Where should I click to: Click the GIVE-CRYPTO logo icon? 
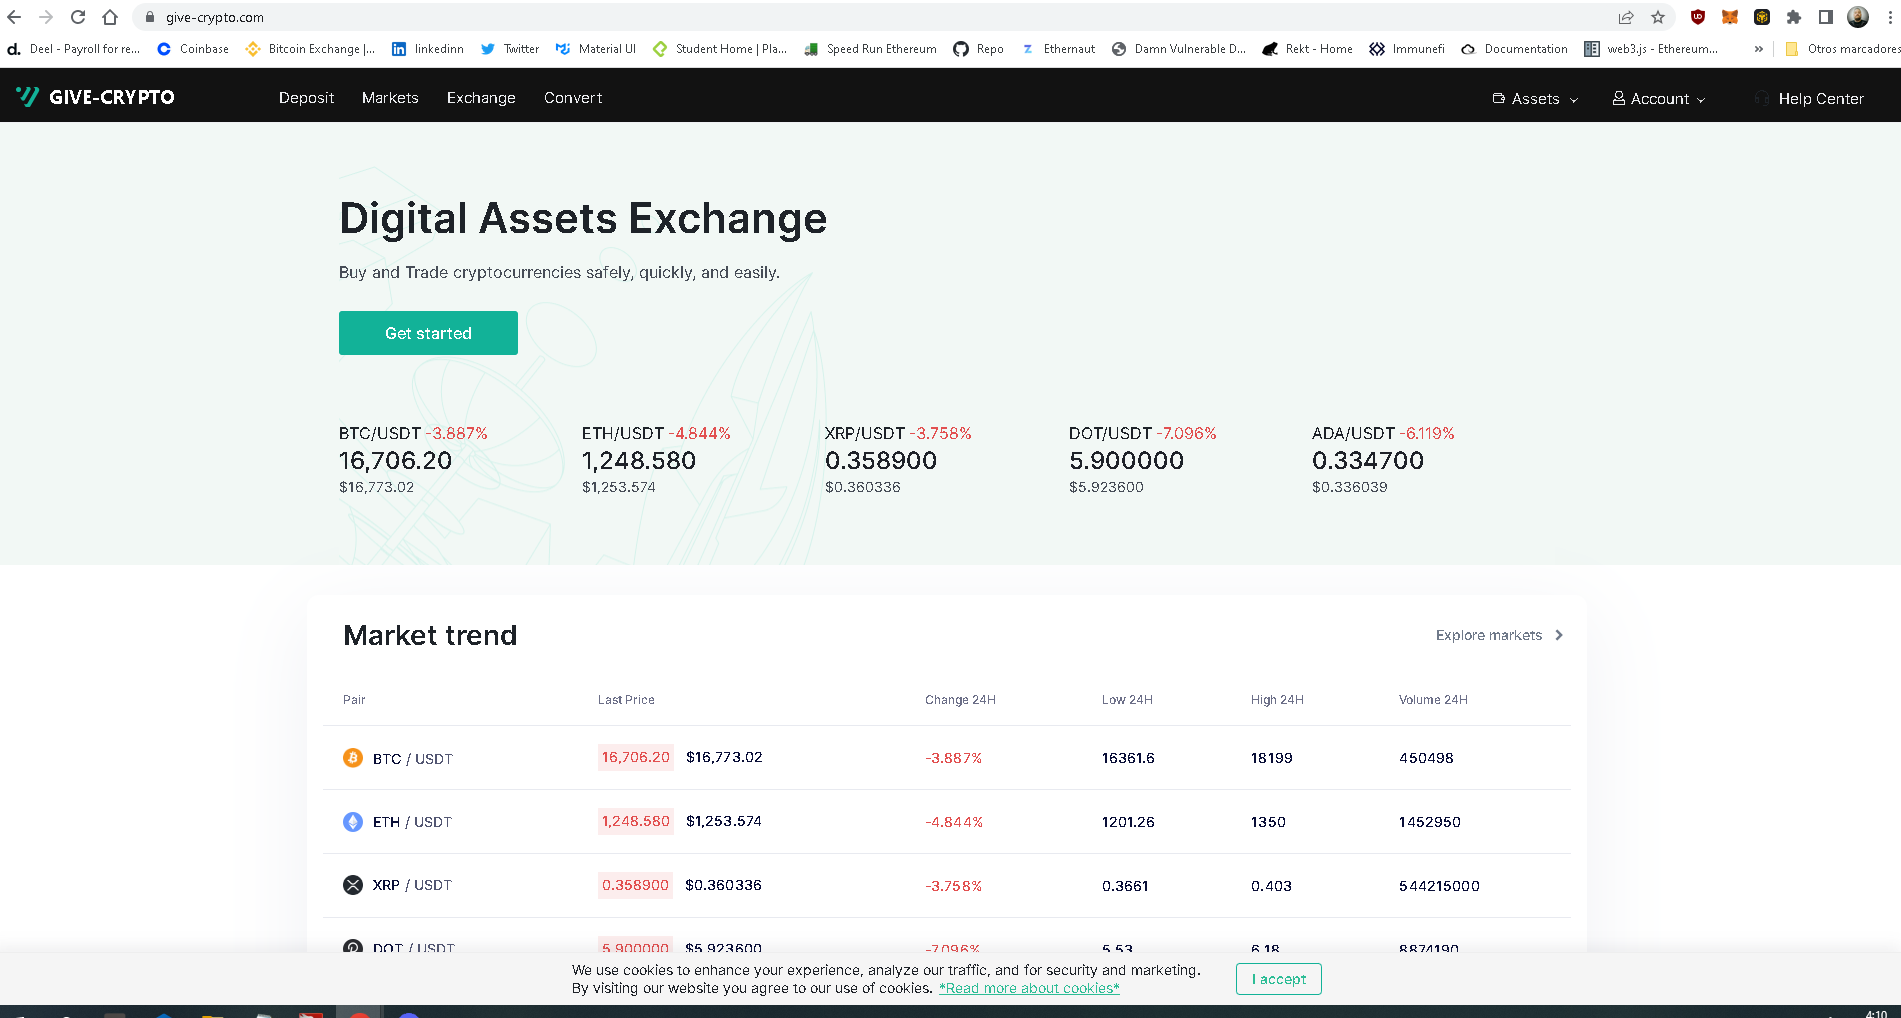point(28,96)
